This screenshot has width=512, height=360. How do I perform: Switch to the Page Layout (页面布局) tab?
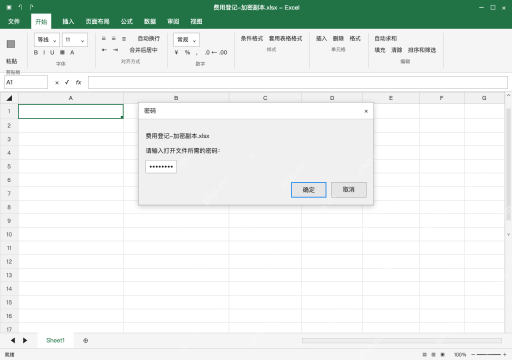coord(97,22)
